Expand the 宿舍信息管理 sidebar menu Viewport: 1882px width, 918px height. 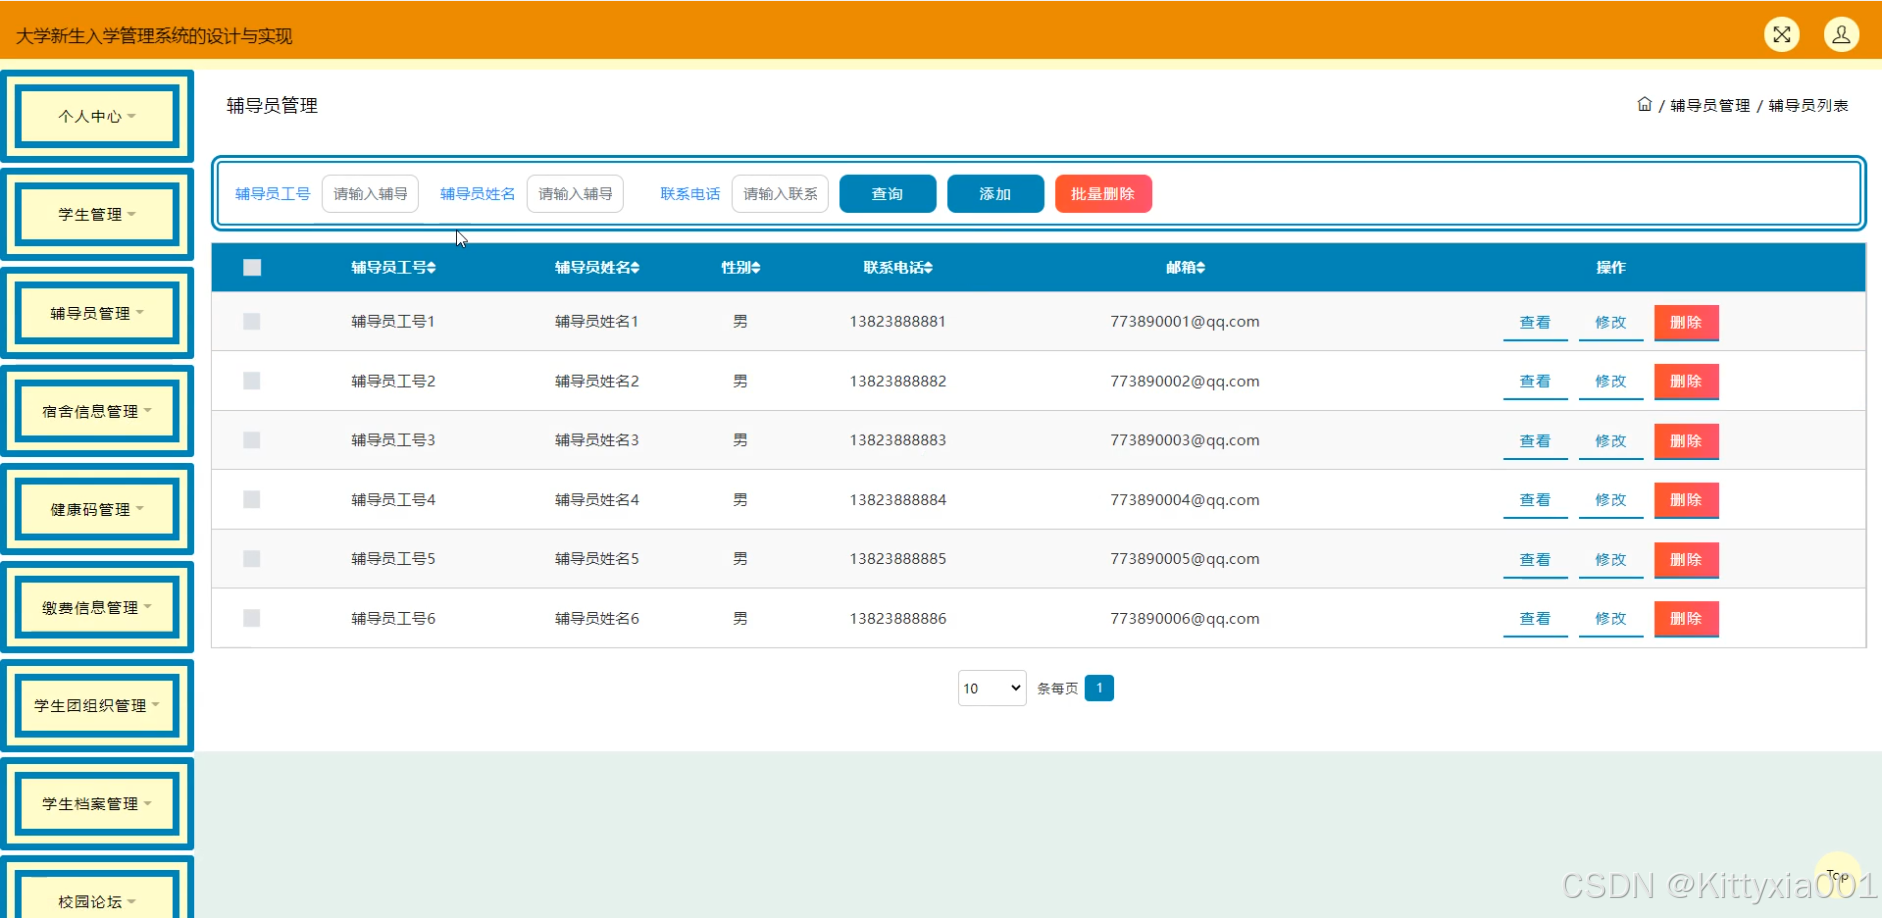pos(97,411)
